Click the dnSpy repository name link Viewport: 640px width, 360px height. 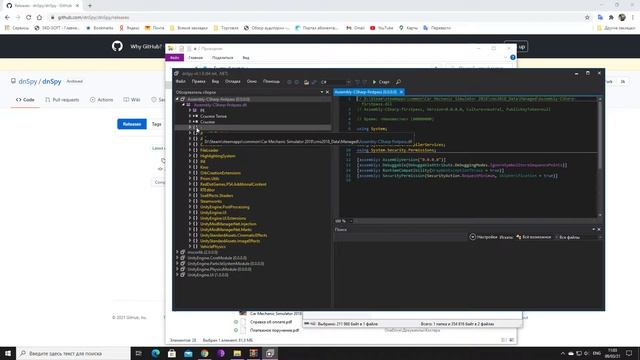[52, 82]
